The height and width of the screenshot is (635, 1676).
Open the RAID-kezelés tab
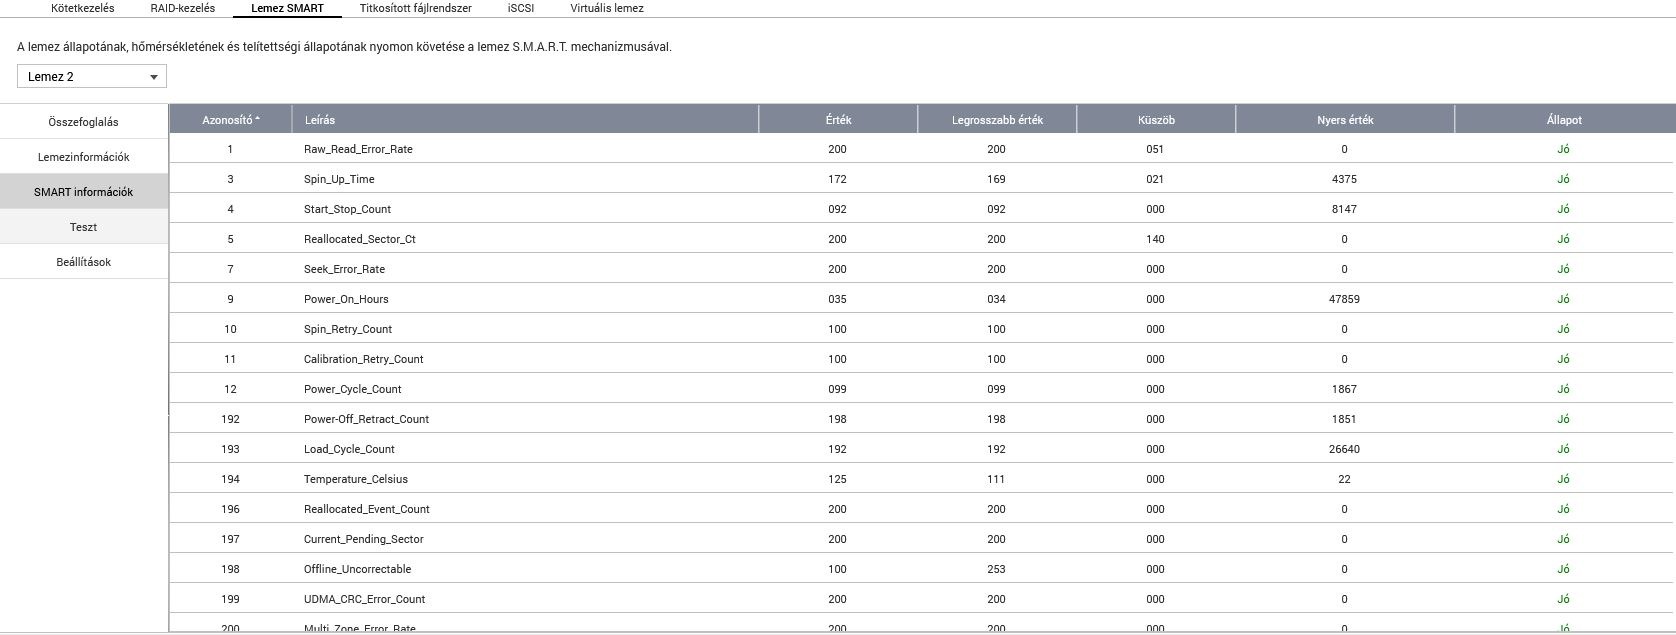point(183,8)
